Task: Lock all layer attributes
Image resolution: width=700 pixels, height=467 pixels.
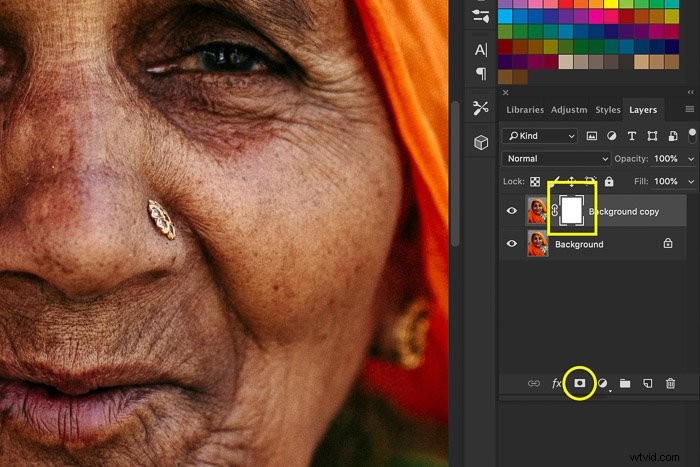Action: pos(609,181)
